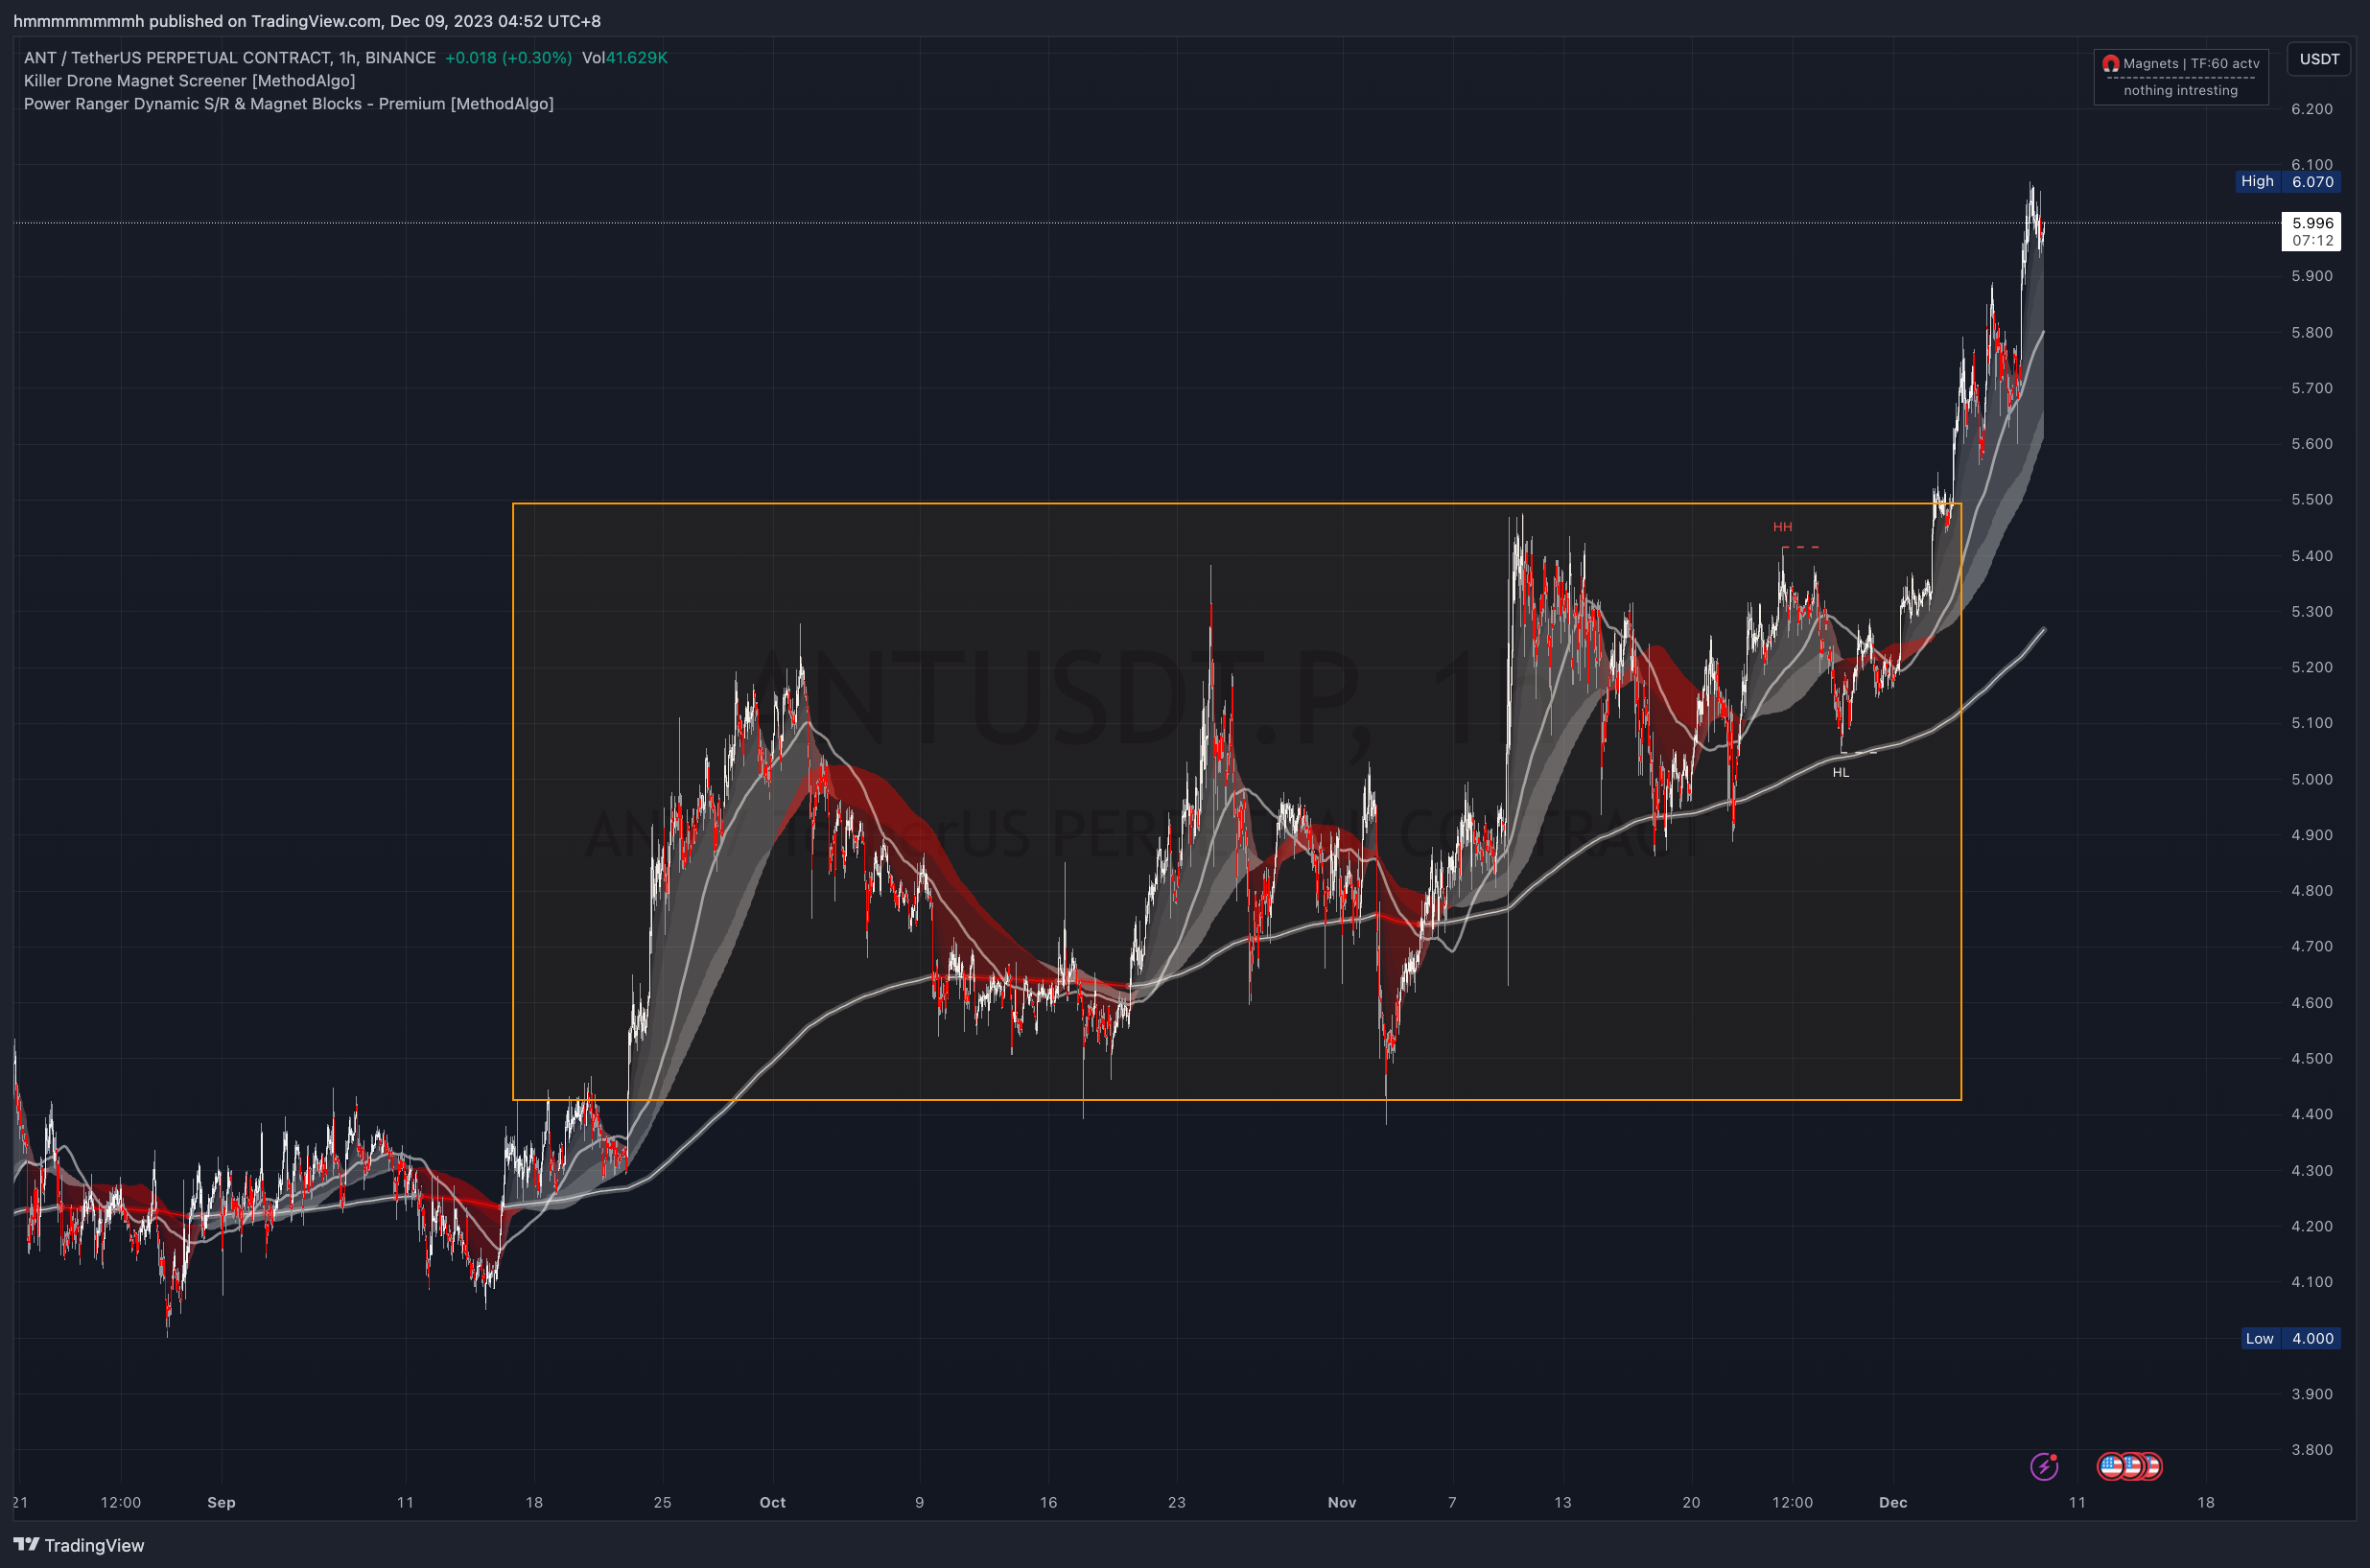
Task: Click the High 6.070 price label
Action: [x=2291, y=182]
